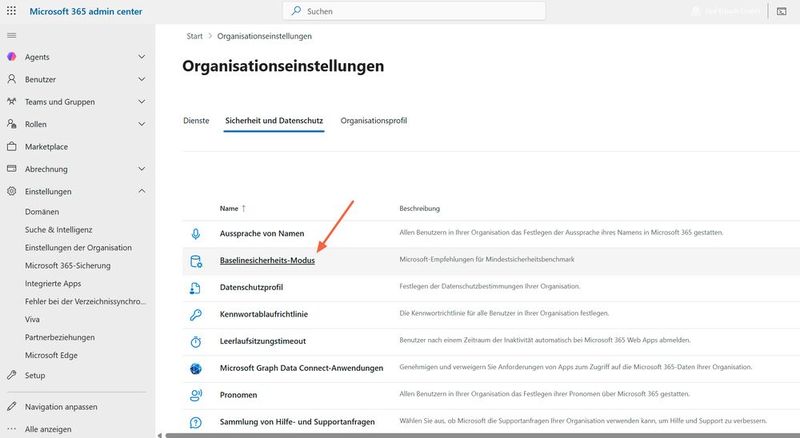The image size is (800, 438).
Task: Click Microsoft 365 admin center title
Action: (86, 11)
